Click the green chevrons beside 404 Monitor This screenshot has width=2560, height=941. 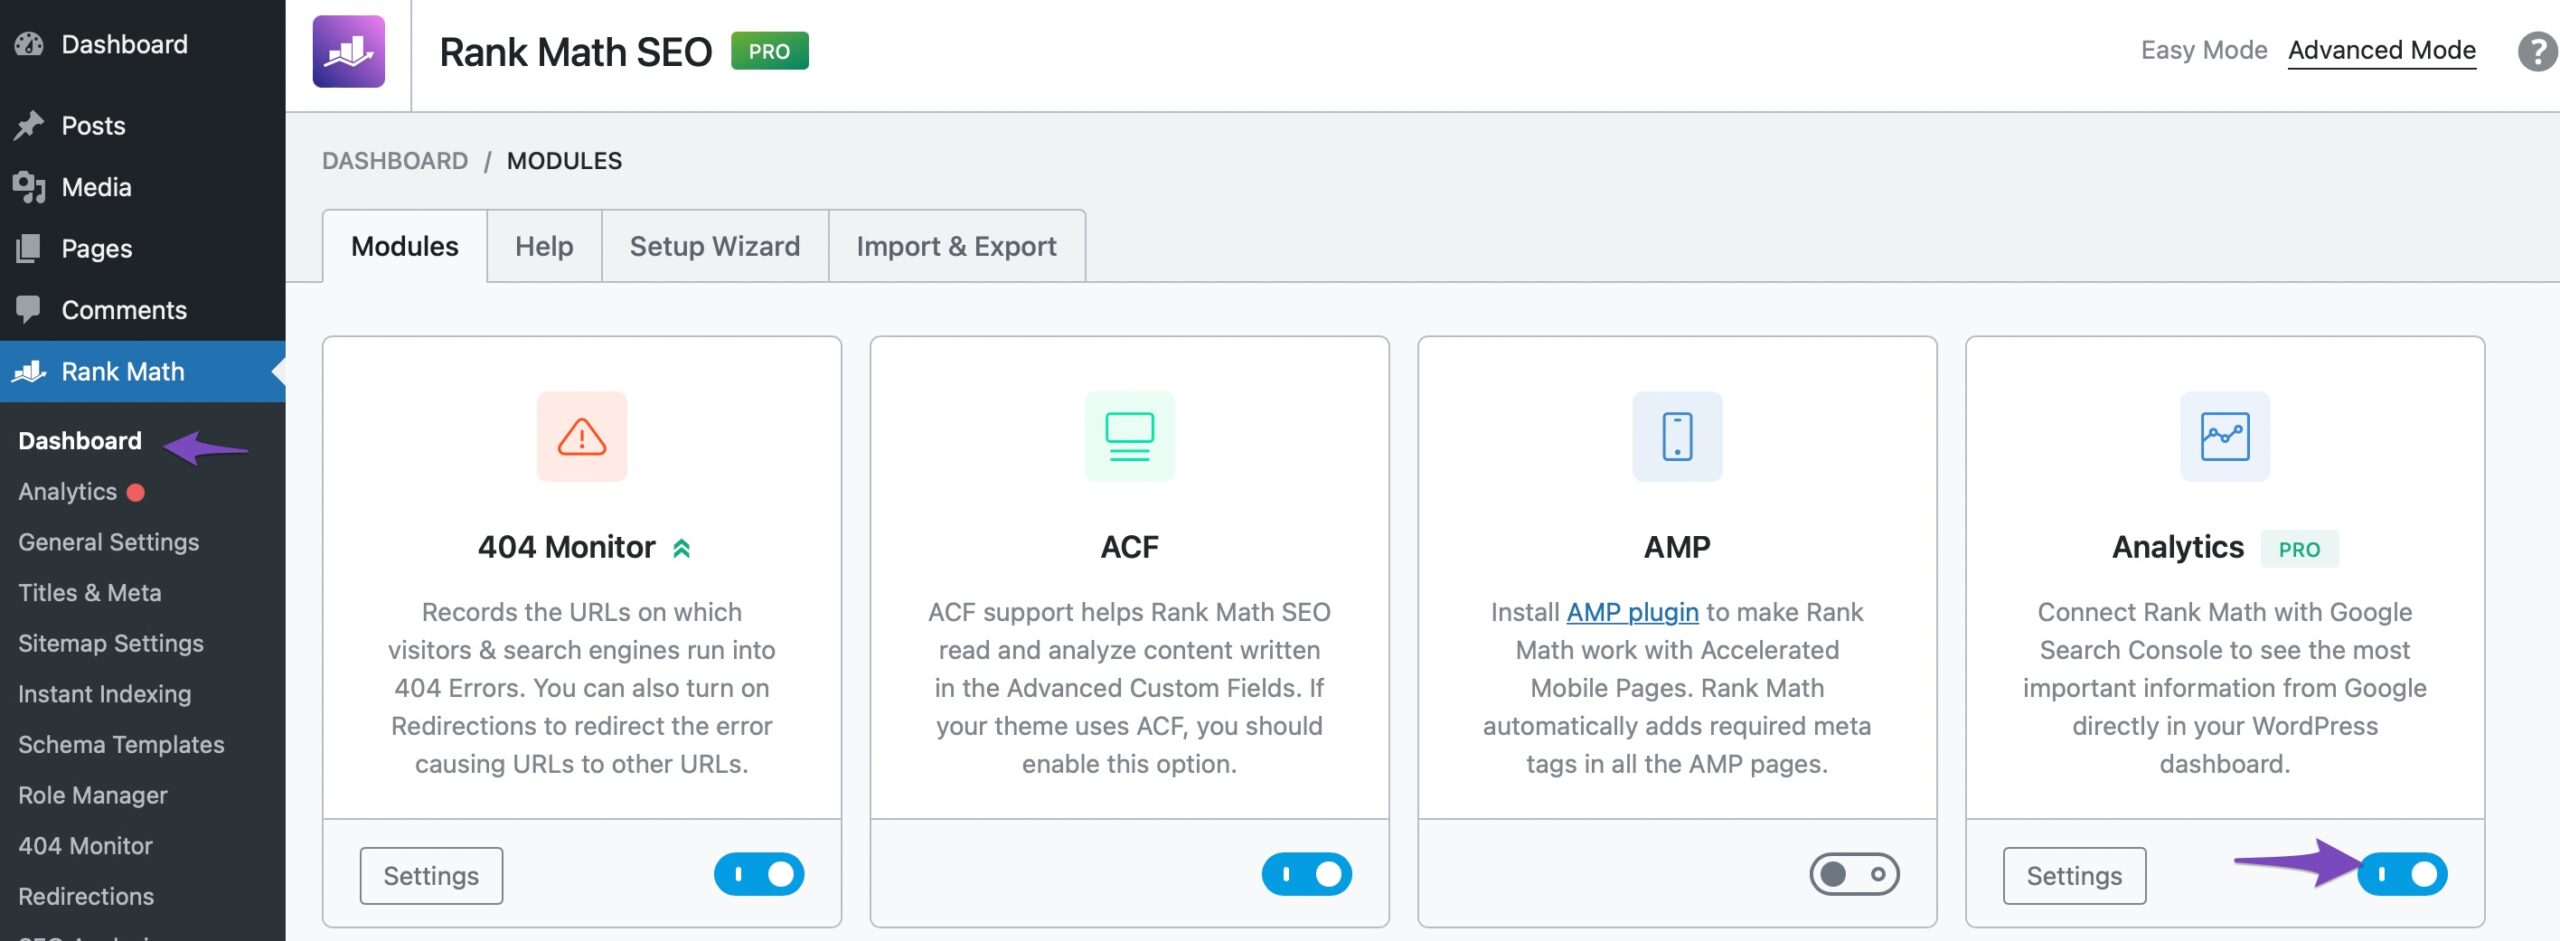(681, 548)
